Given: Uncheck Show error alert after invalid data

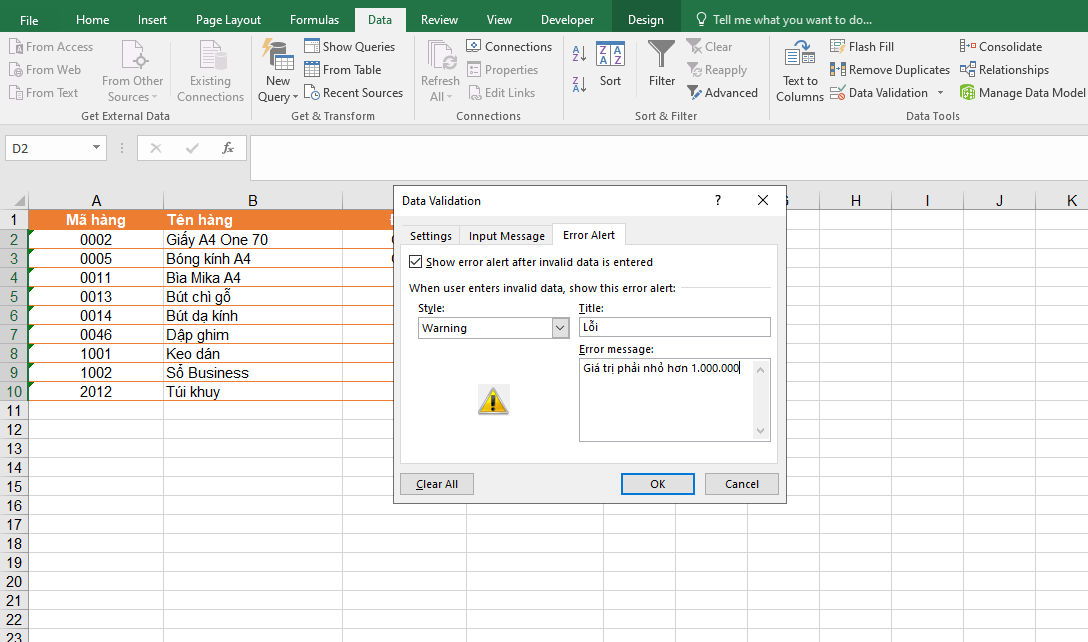Looking at the screenshot, I should 416,262.
